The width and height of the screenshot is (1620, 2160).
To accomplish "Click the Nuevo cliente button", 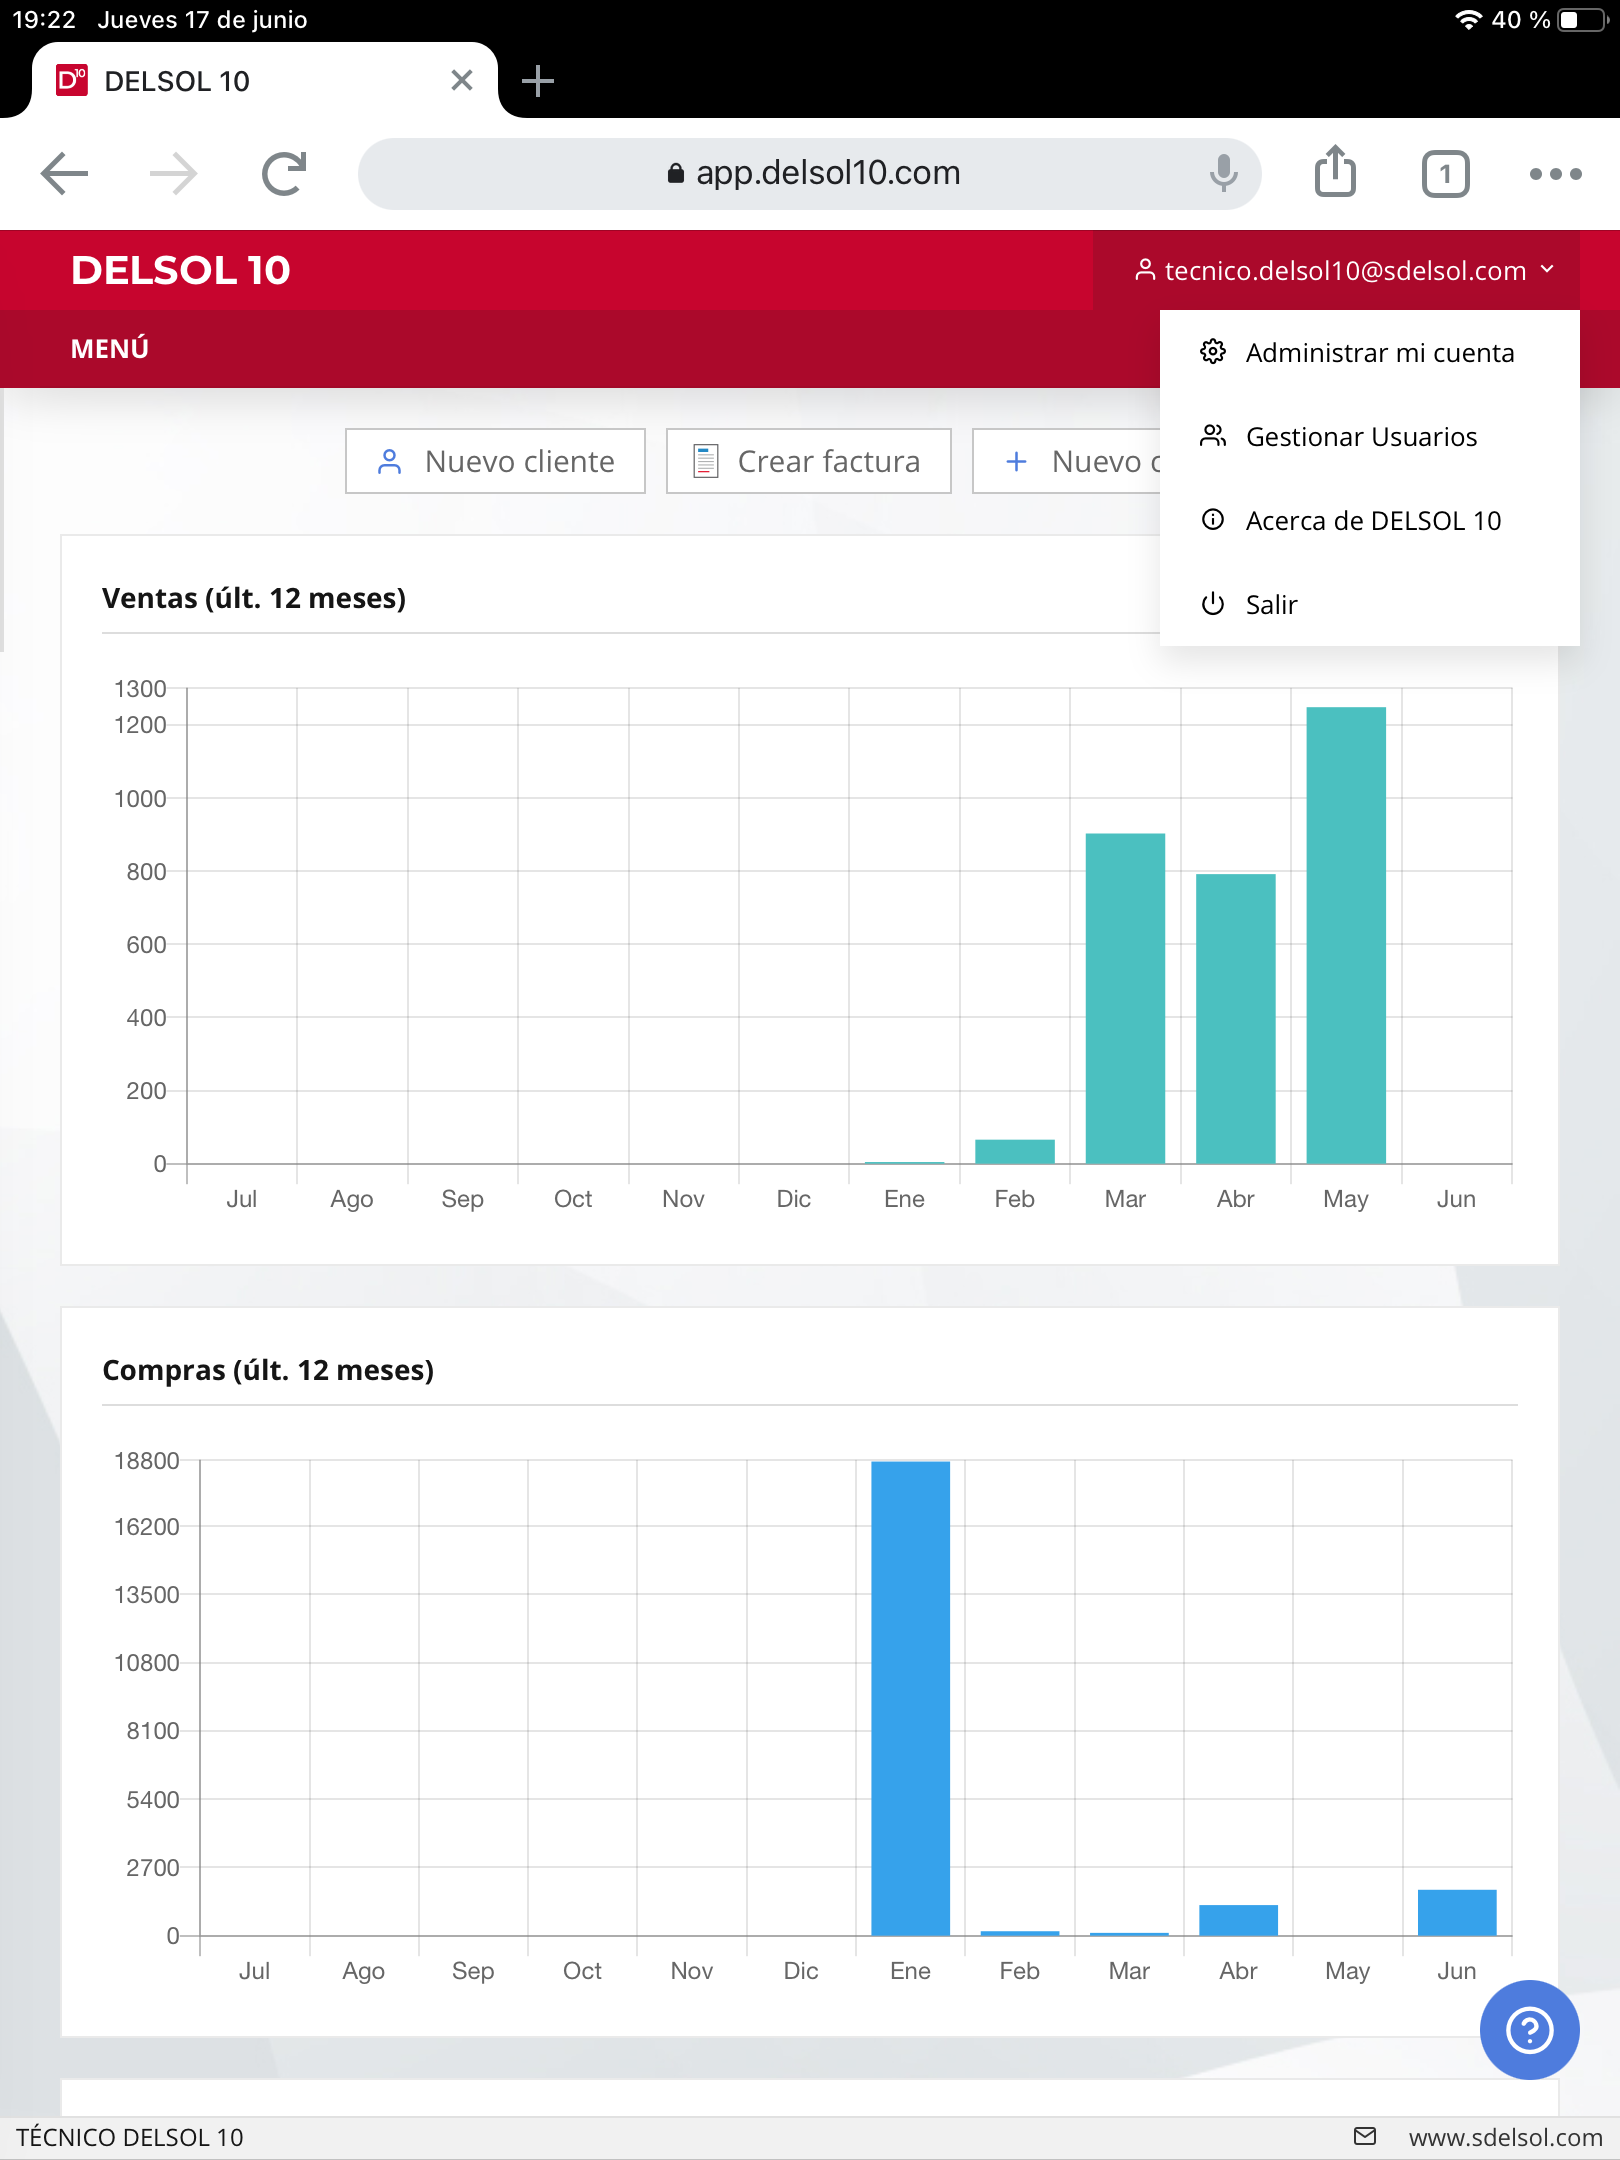I will tap(495, 461).
